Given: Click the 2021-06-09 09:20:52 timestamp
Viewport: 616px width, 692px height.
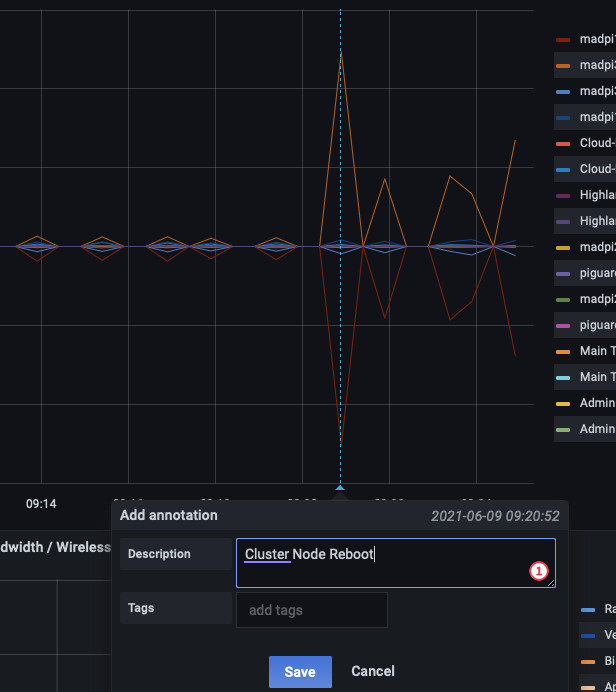Looking at the screenshot, I should click(x=495, y=516).
